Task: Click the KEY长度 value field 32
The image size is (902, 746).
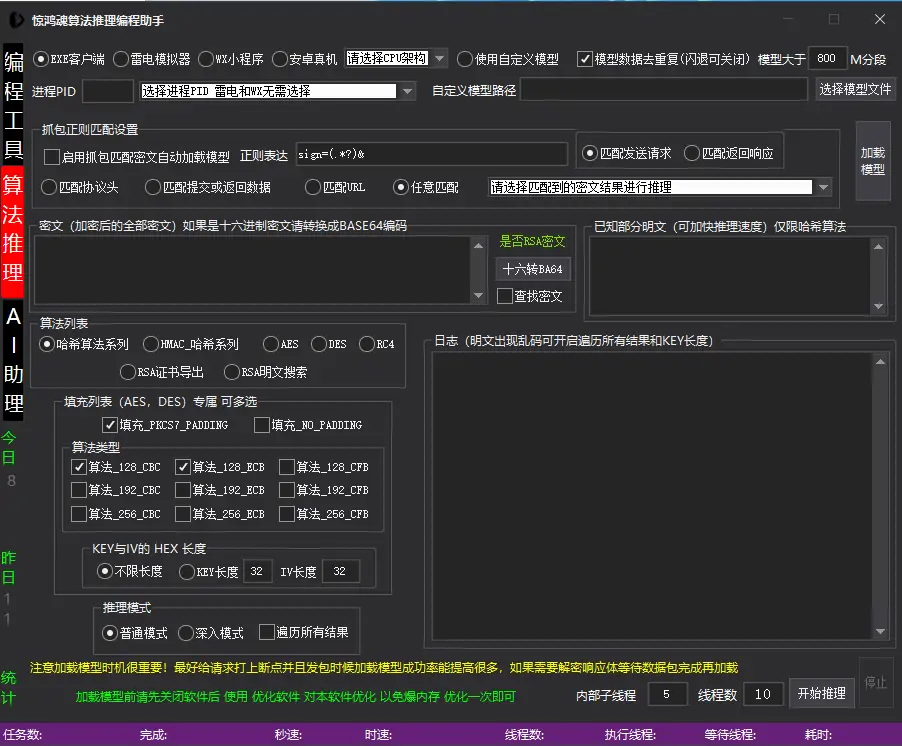Action: [x=257, y=571]
